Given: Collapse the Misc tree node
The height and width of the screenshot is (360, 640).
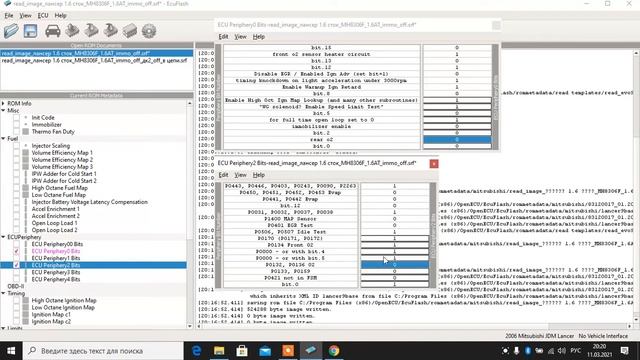Looking at the screenshot, I should click(3, 110).
